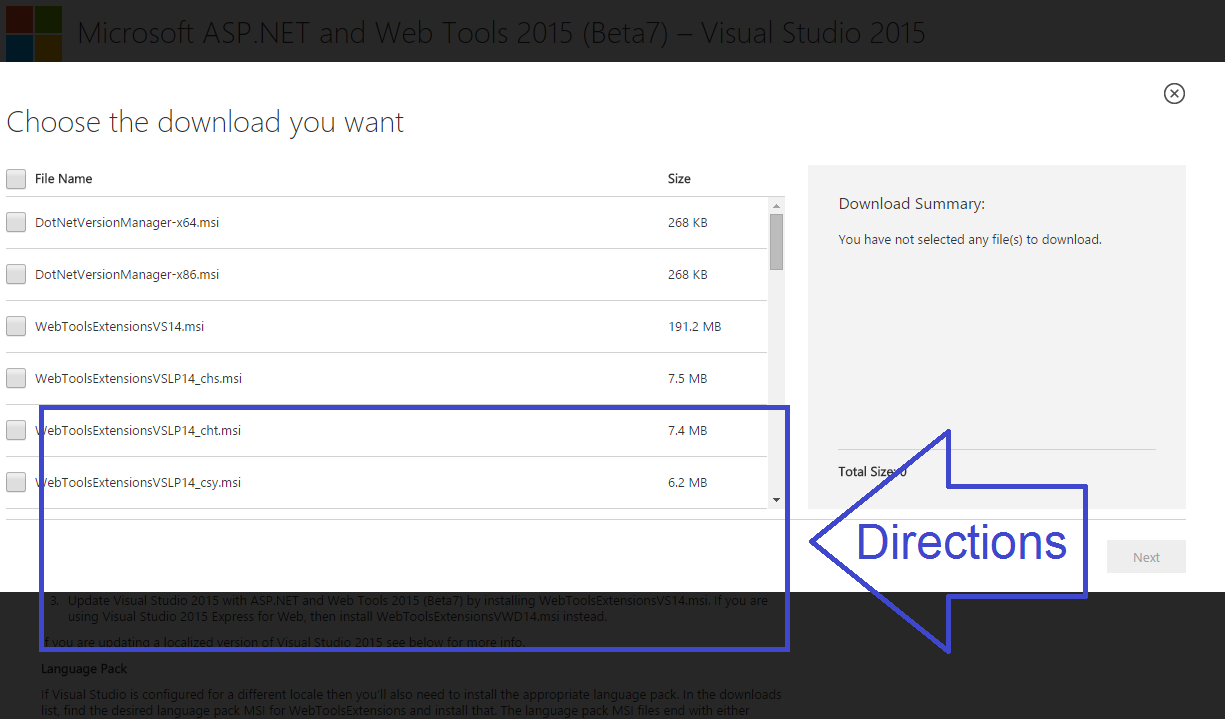The height and width of the screenshot is (719, 1225).
Task: Click the file name WebToolsExtensionsVSLP14_chs.msi
Action: 138,378
